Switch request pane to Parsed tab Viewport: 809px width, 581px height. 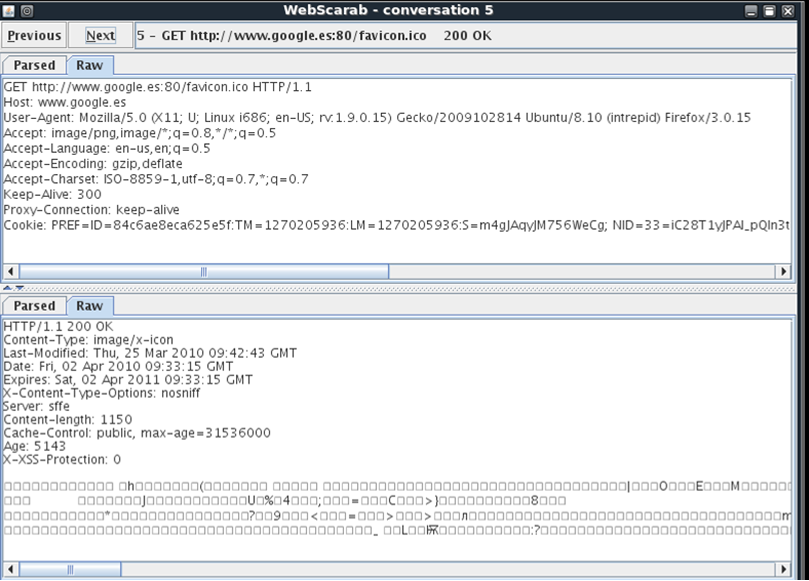[34, 66]
